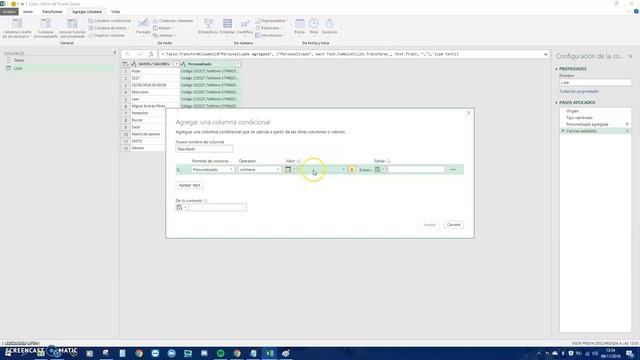The height and width of the screenshot is (360, 640).
Task: Open the Archivo menu
Action: pos(9,11)
